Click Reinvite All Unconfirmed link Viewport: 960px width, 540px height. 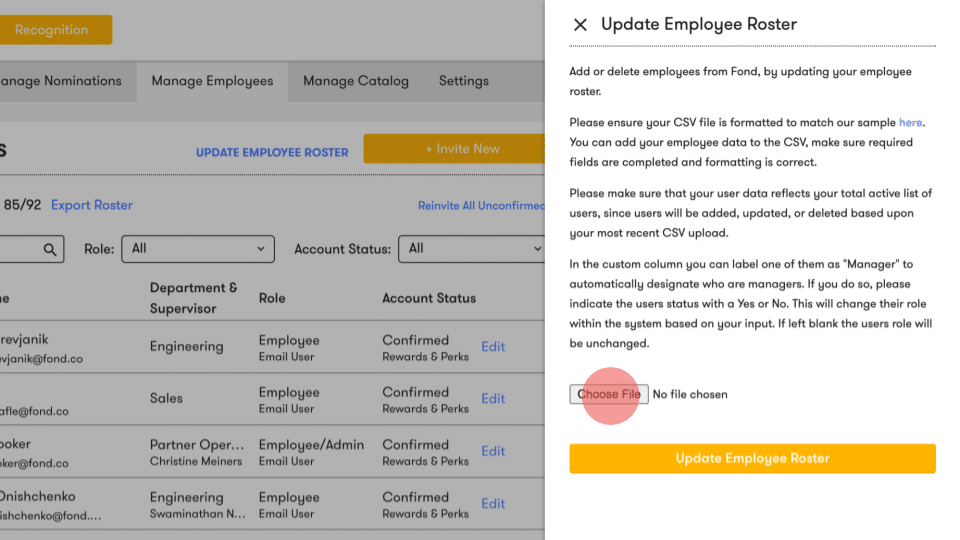click(481, 206)
